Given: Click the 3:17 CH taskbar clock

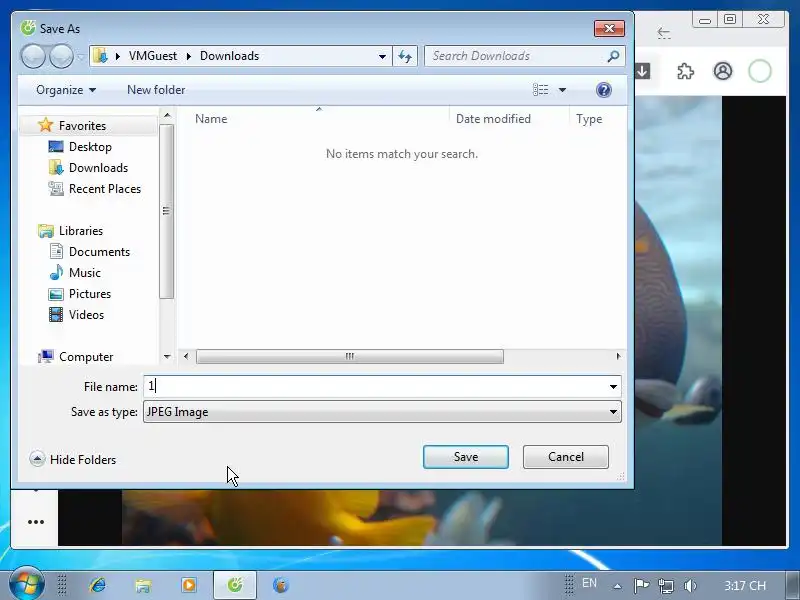Looking at the screenshot, I should pos(744,585).
